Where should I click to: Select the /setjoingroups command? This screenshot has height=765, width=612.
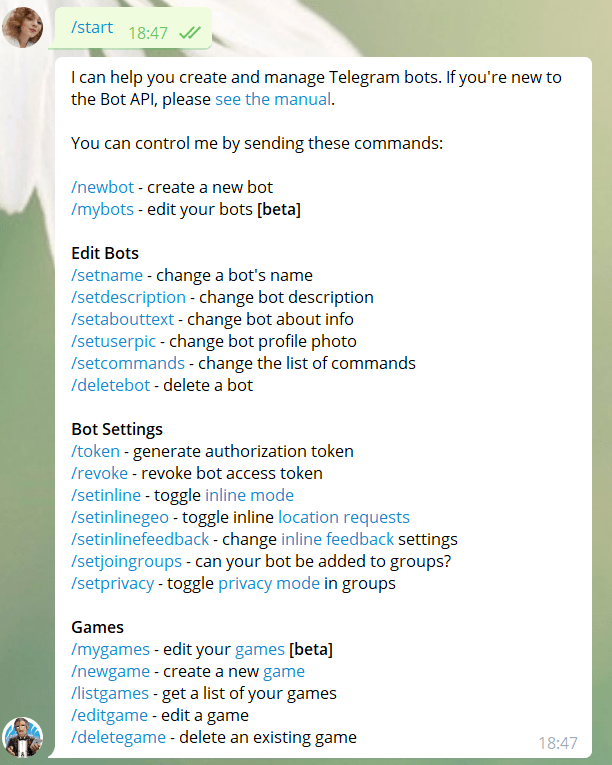tap(126, 561)
